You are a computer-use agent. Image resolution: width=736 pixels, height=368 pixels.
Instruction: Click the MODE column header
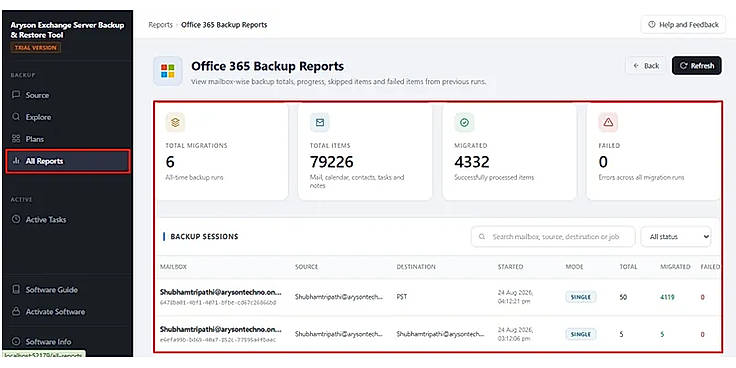[x=575, y=267]
